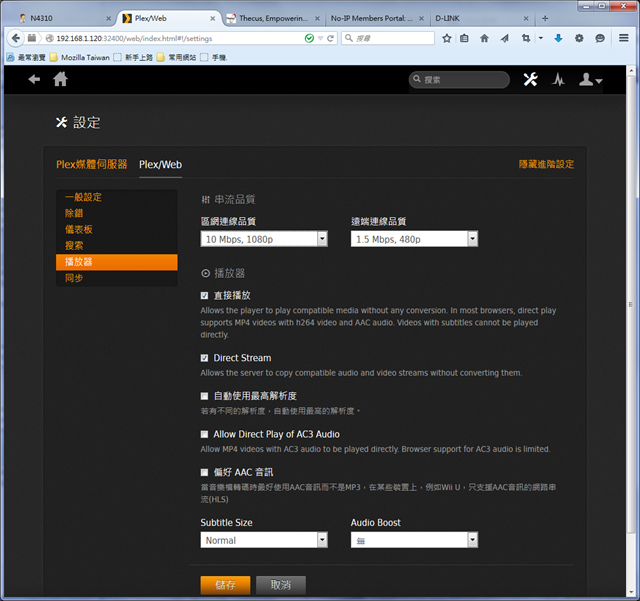Click the Firefox back button
This screenshot has height=601, width=640.
(16, 38)
